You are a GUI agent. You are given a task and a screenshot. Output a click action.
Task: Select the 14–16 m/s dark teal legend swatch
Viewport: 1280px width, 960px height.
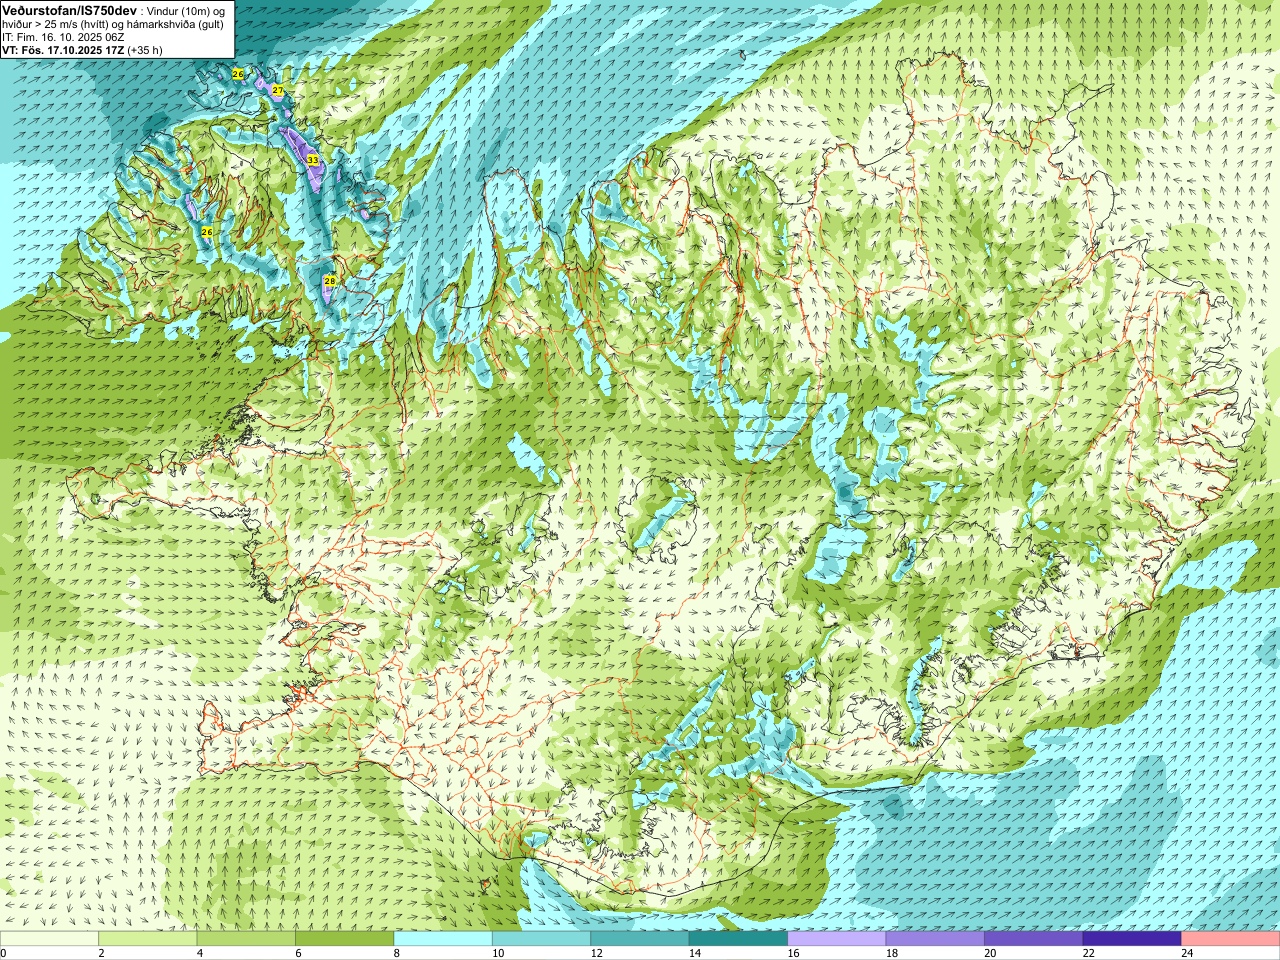click(x=738, y=939)
